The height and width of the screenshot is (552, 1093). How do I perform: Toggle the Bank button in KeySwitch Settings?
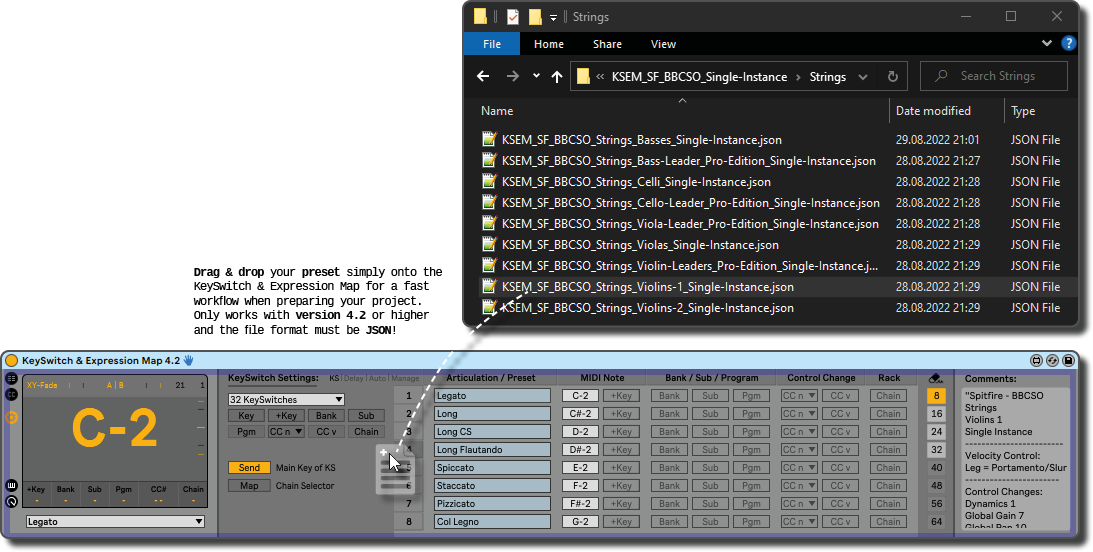(326, 415)
